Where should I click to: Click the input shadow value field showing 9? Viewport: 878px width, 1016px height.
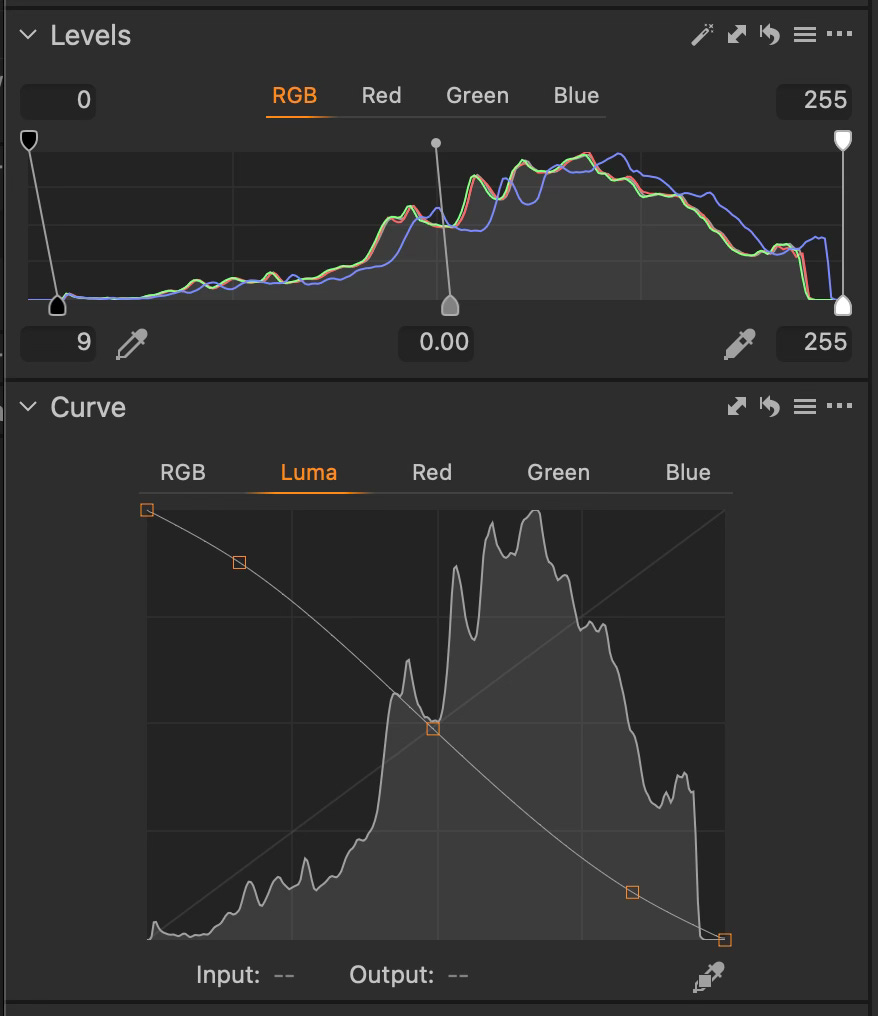click(58, 343)
